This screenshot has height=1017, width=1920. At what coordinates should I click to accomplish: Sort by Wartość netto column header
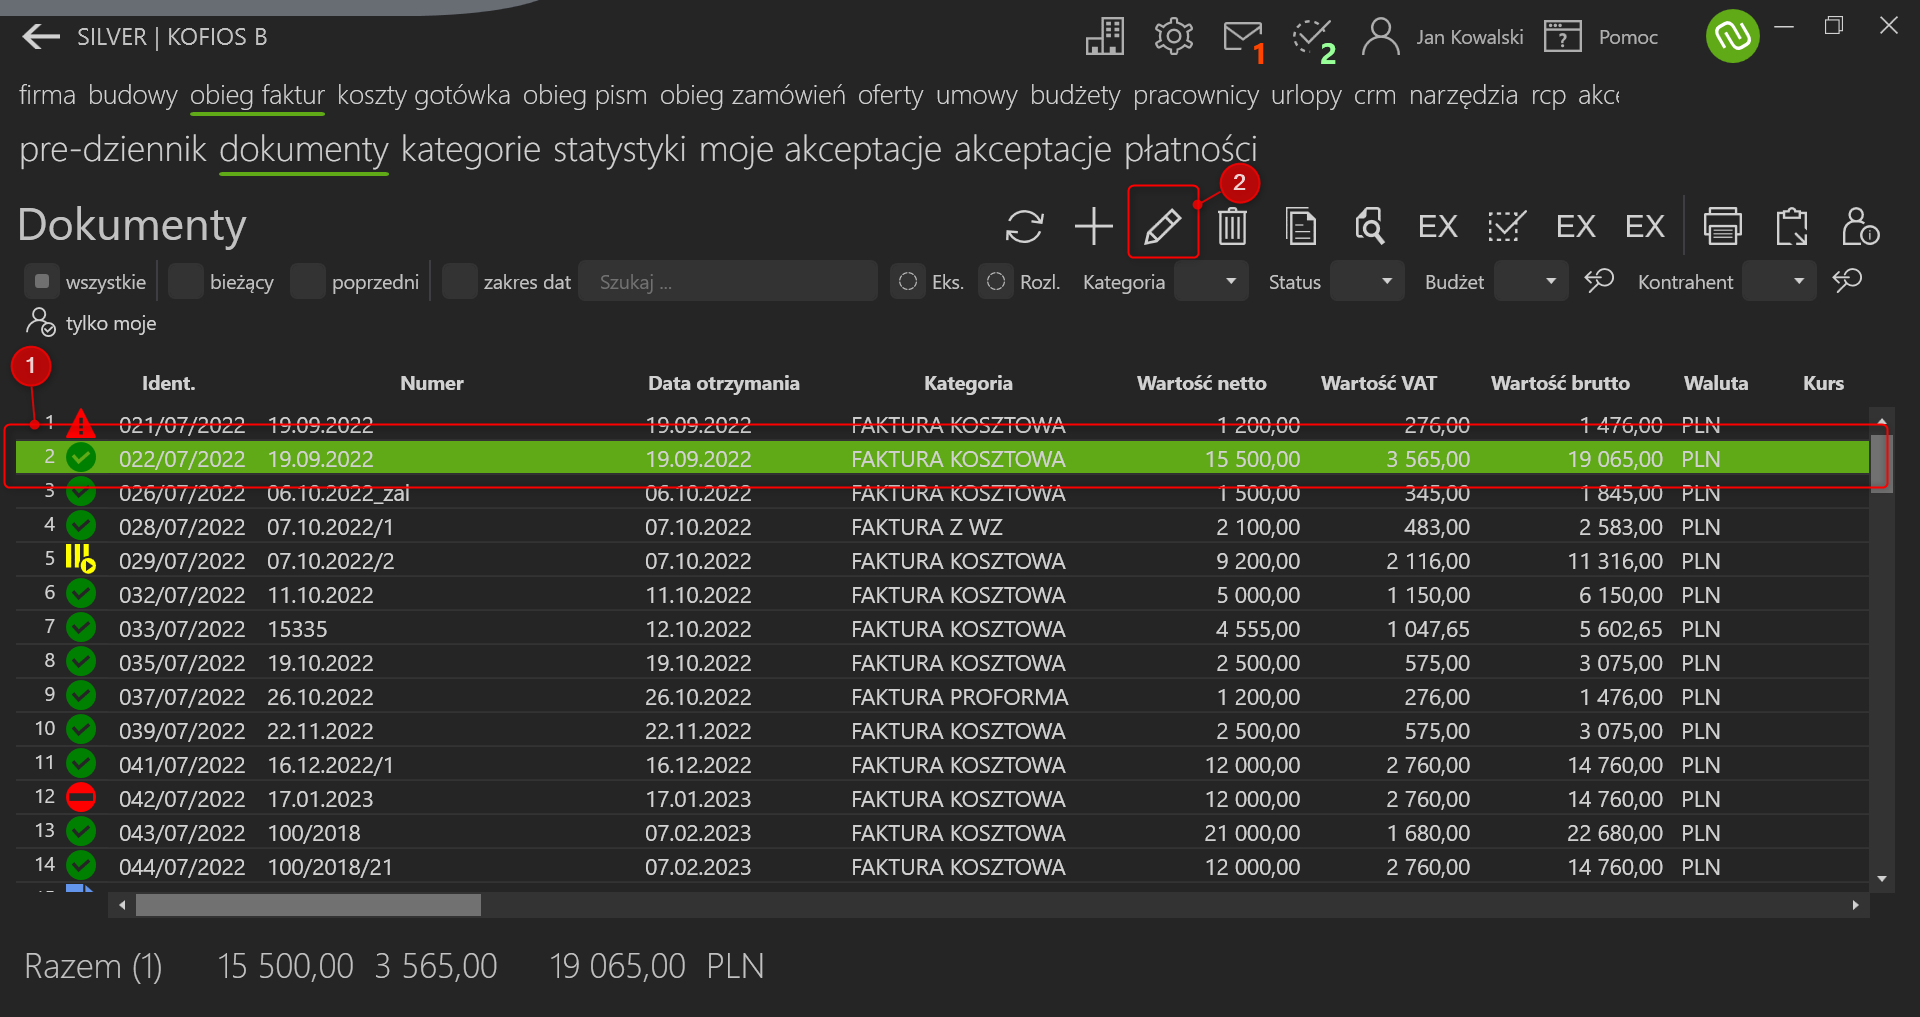click(x=1201, y=383)
